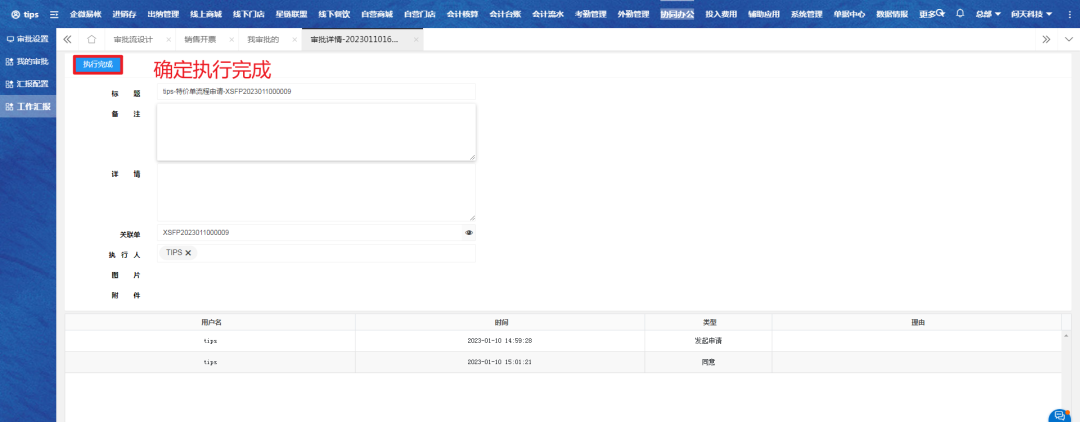This screenshot has height=422, width=1080.
Task: Open the 协同办公 menu
Action: pos(677,14)
